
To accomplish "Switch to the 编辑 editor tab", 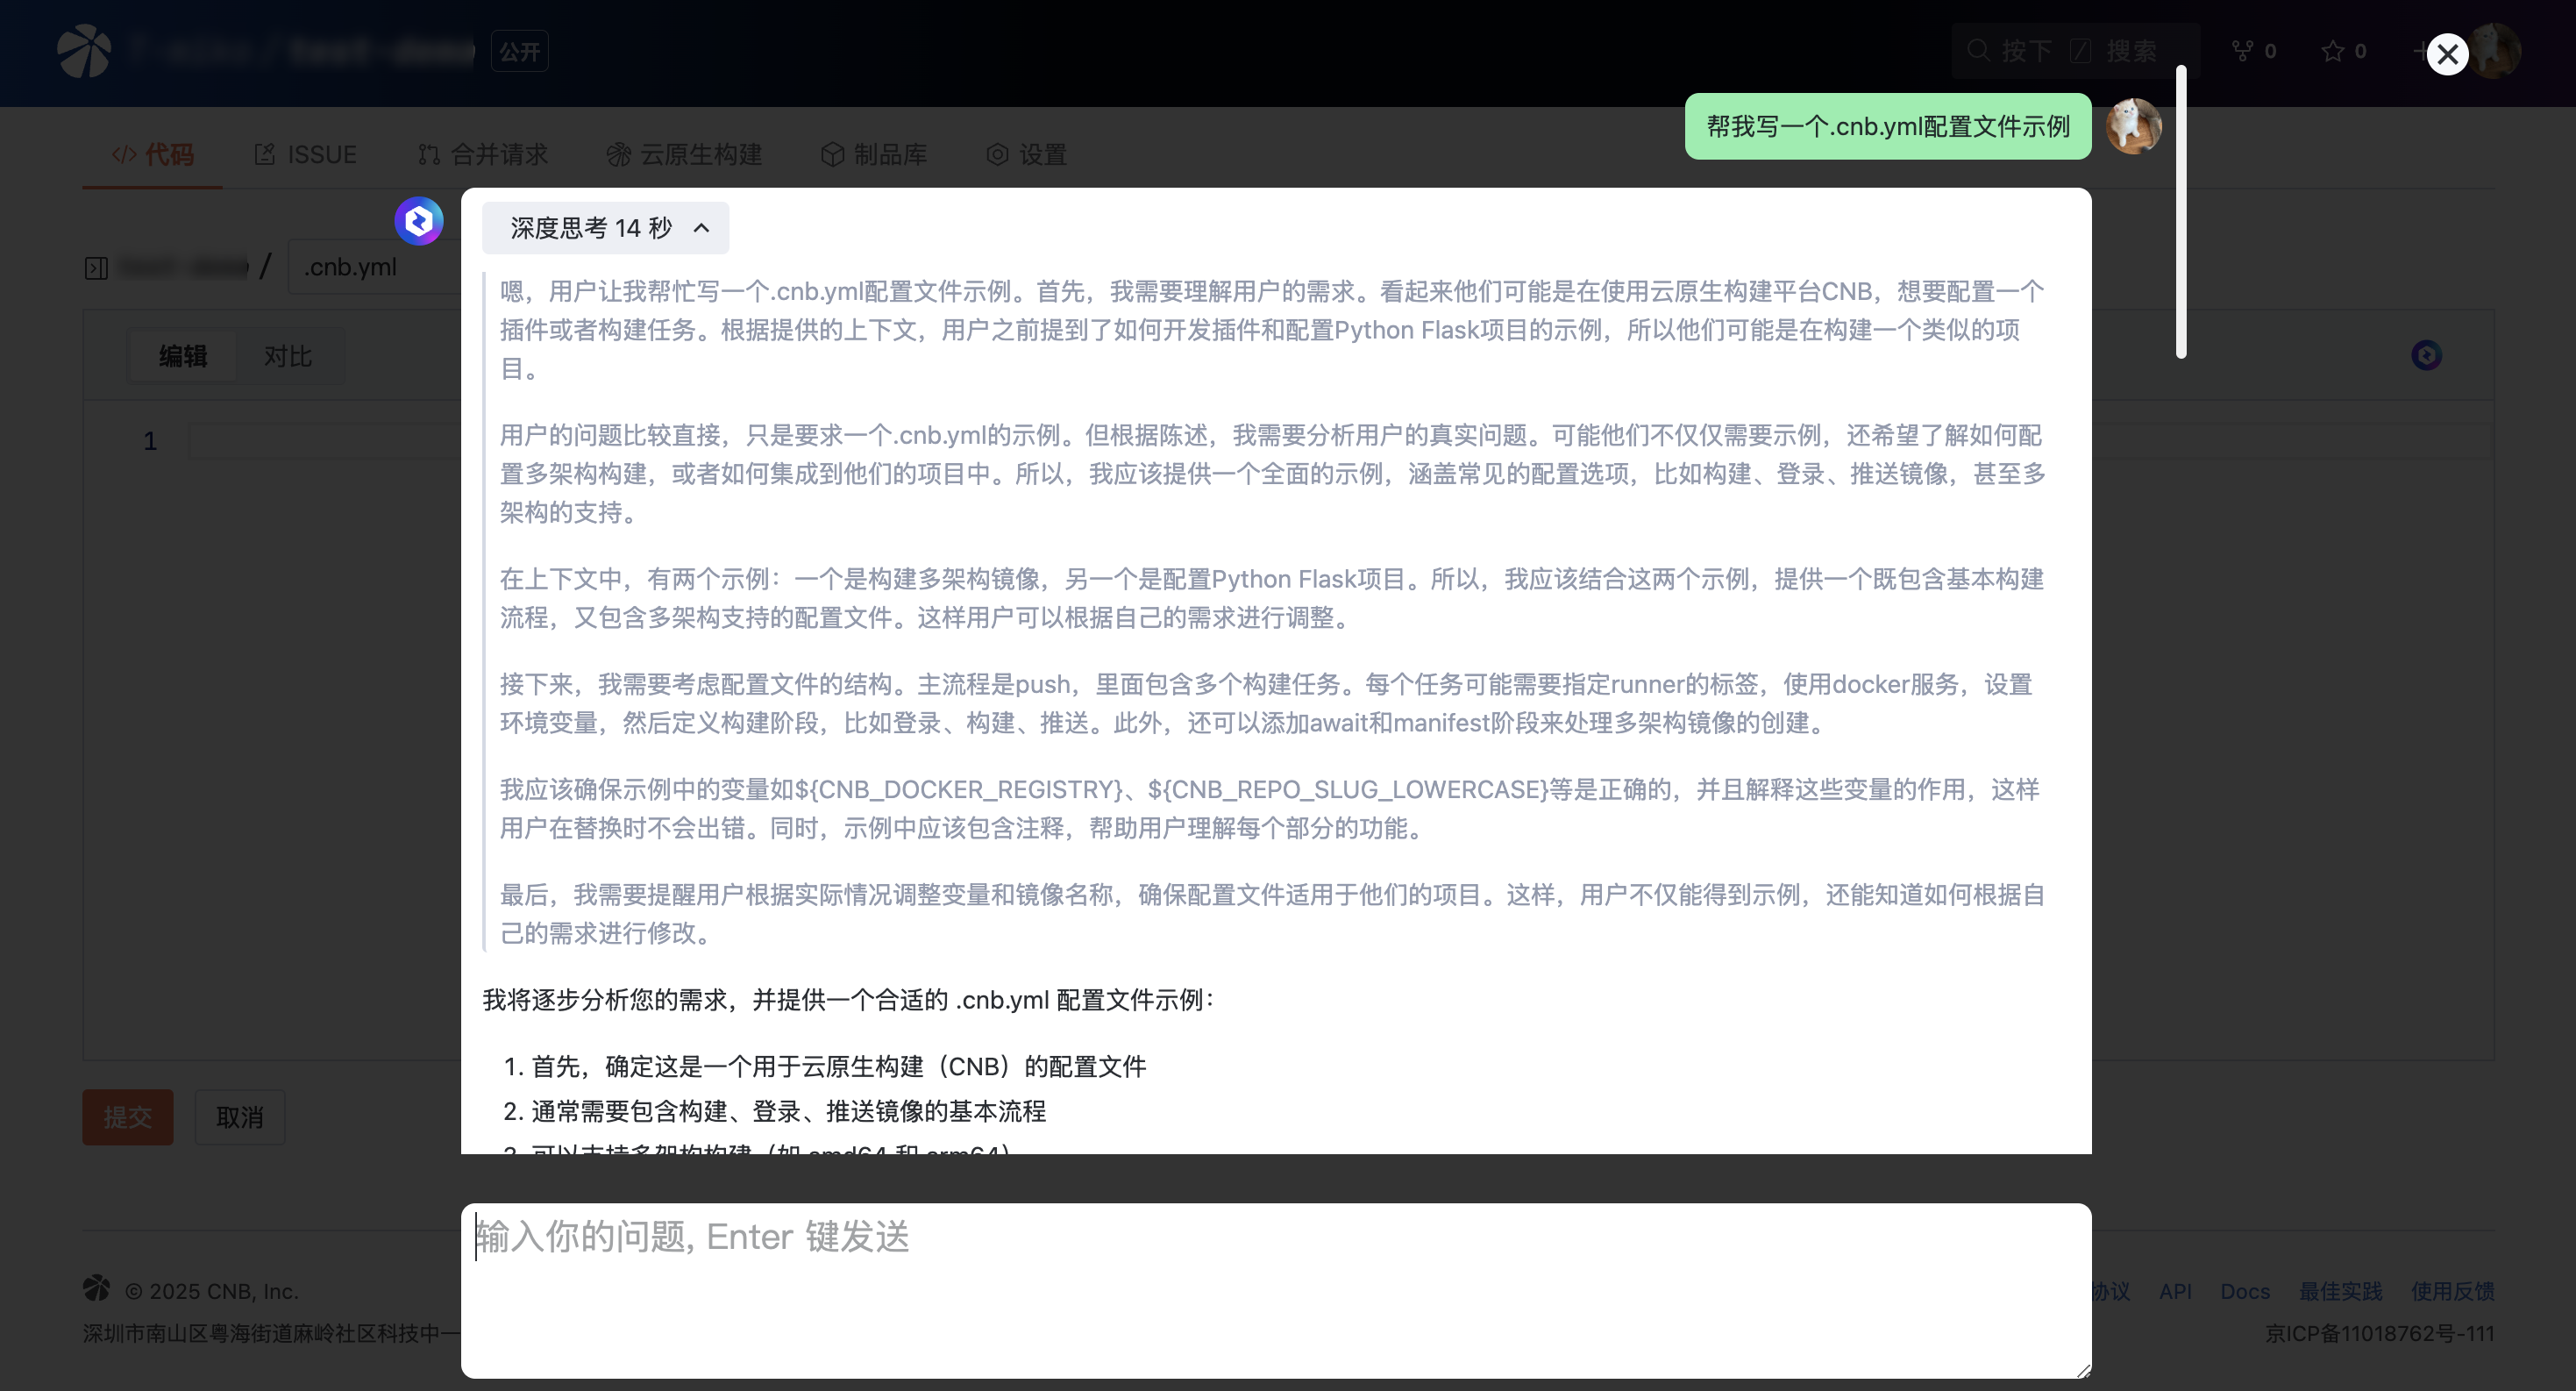I will (x=183, y=355).
